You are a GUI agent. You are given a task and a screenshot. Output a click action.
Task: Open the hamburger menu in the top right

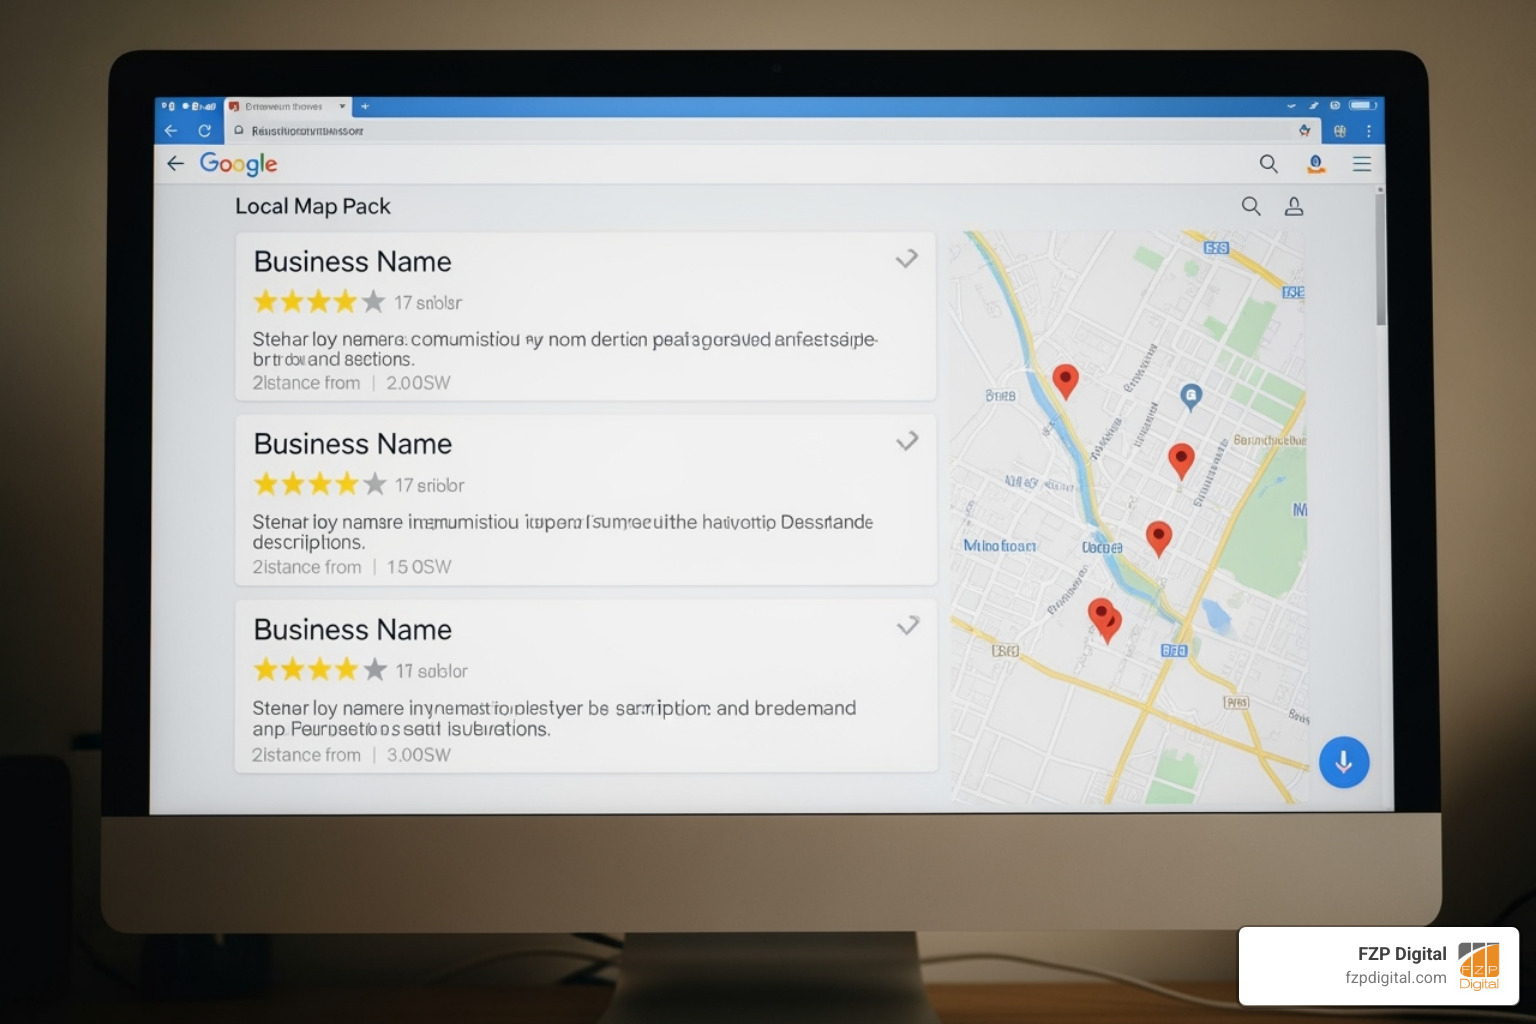pyautogui.click(x=1362, y=164)
